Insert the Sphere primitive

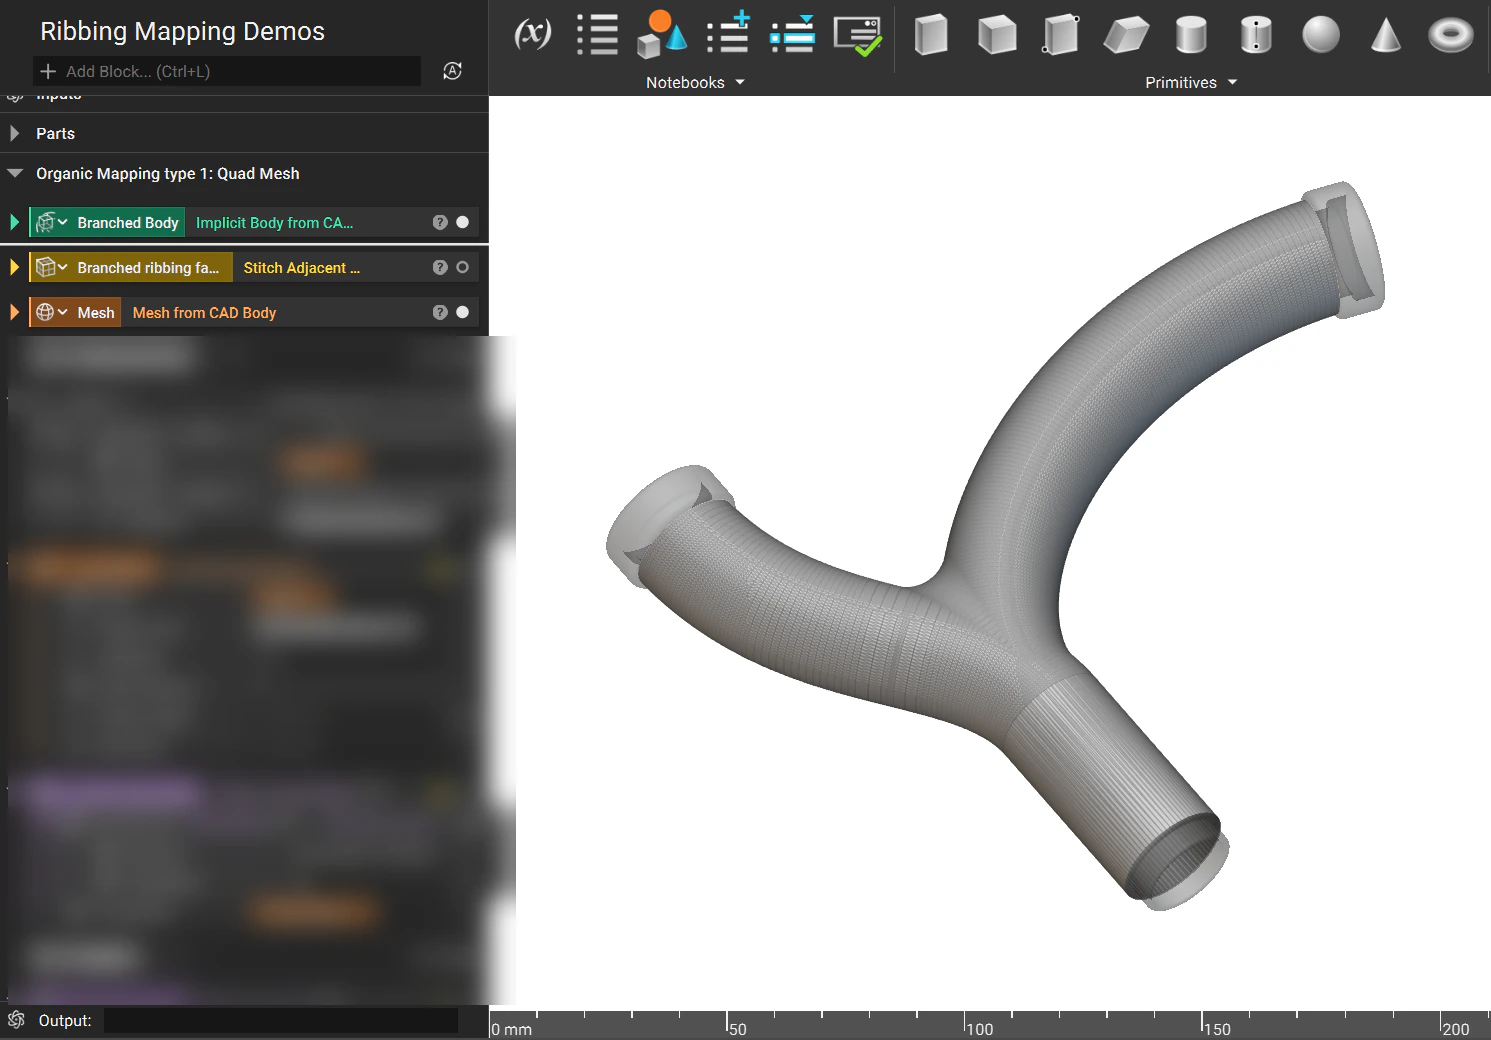(1321, 35)
